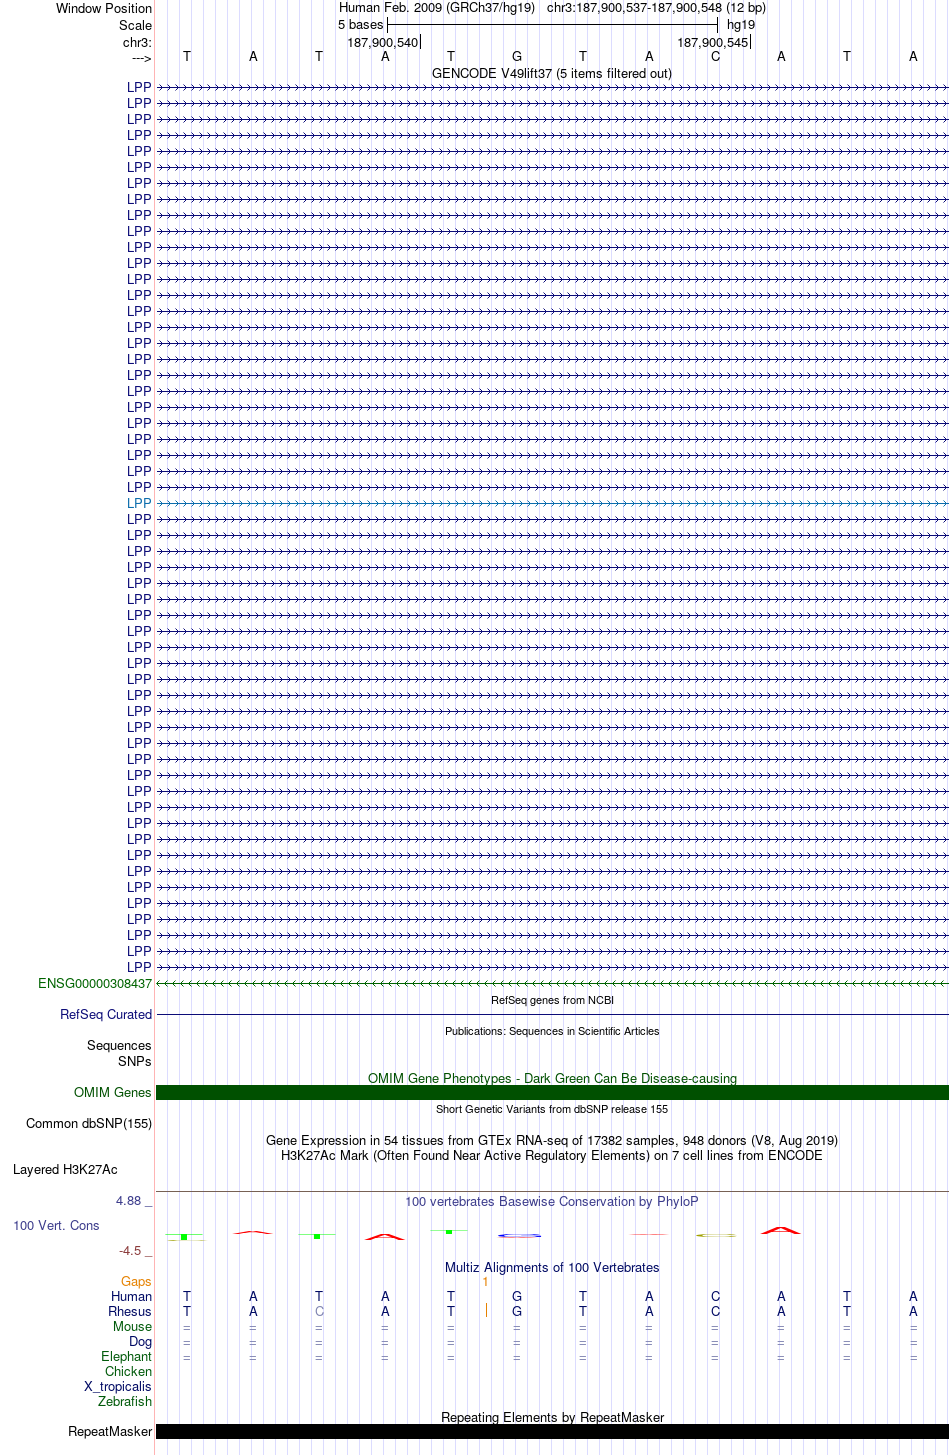Viewport: 950px width, 1455px height.
Task: Click the black RepeatMasker bar
Action: click(552, 1431)
